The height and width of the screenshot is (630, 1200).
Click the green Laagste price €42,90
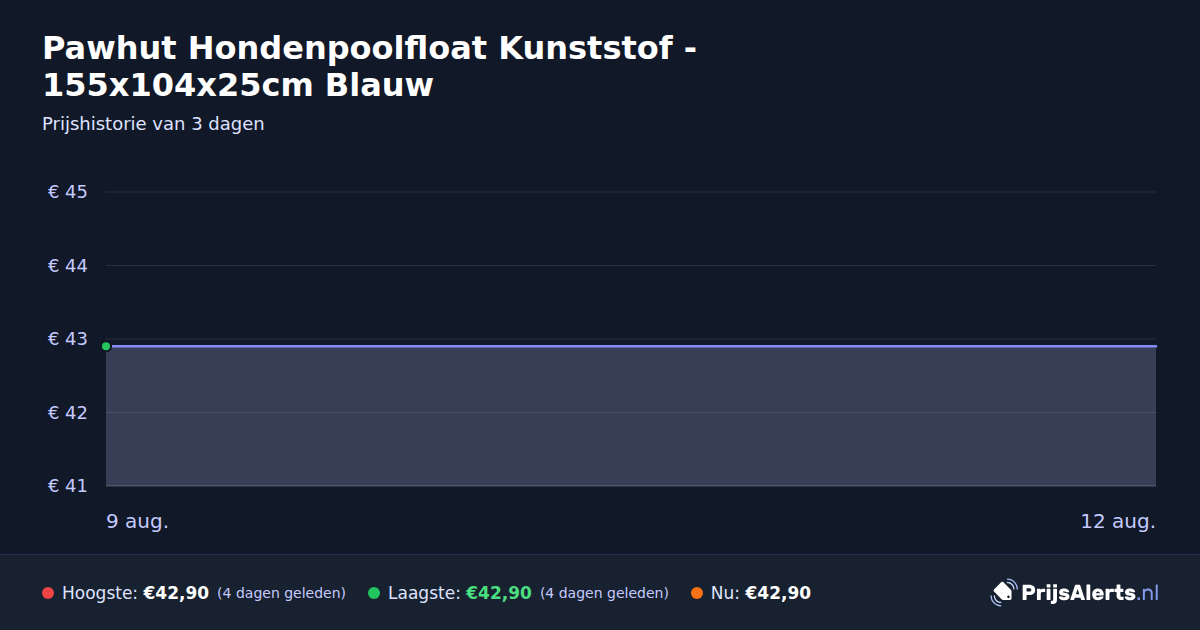pos(498,593)
